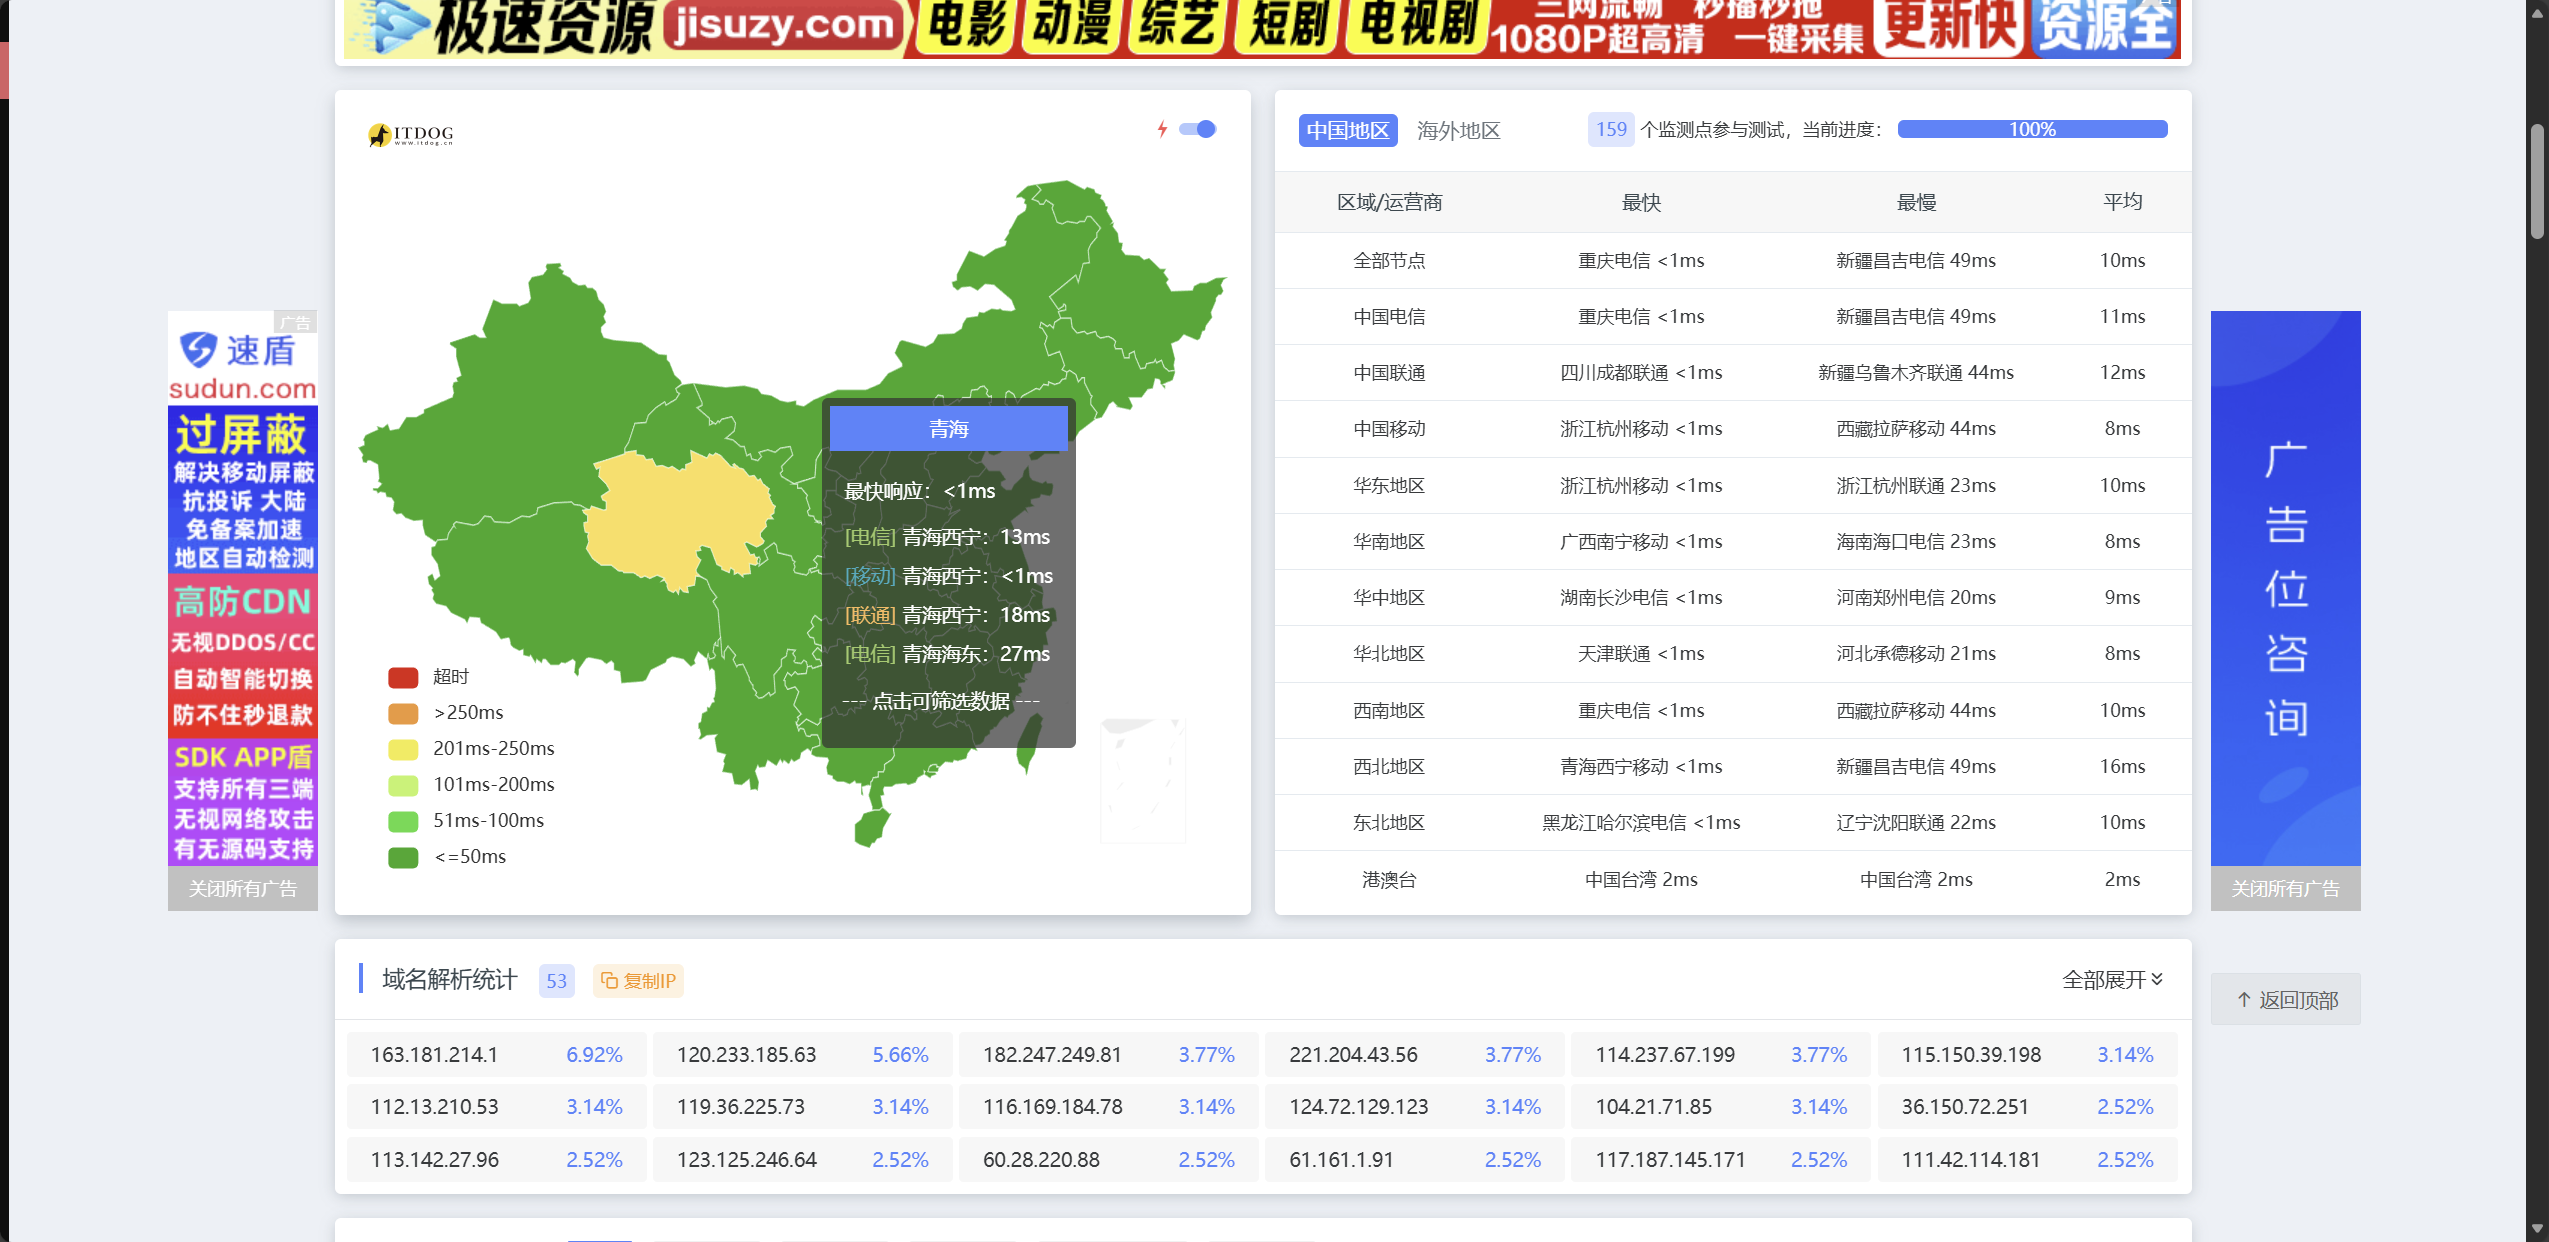This screenshot has width=2549, height=1242.
Task: Click the red lightning bolt icon
Action: (1162, 129)
